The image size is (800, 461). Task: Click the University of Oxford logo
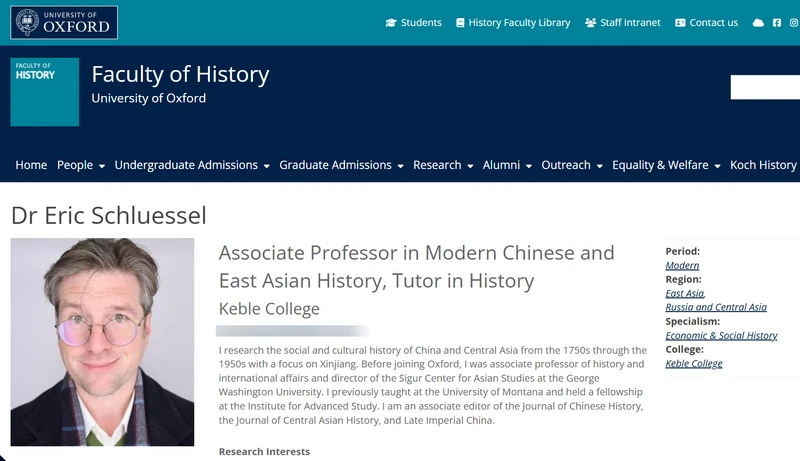(x=64, y=22)
